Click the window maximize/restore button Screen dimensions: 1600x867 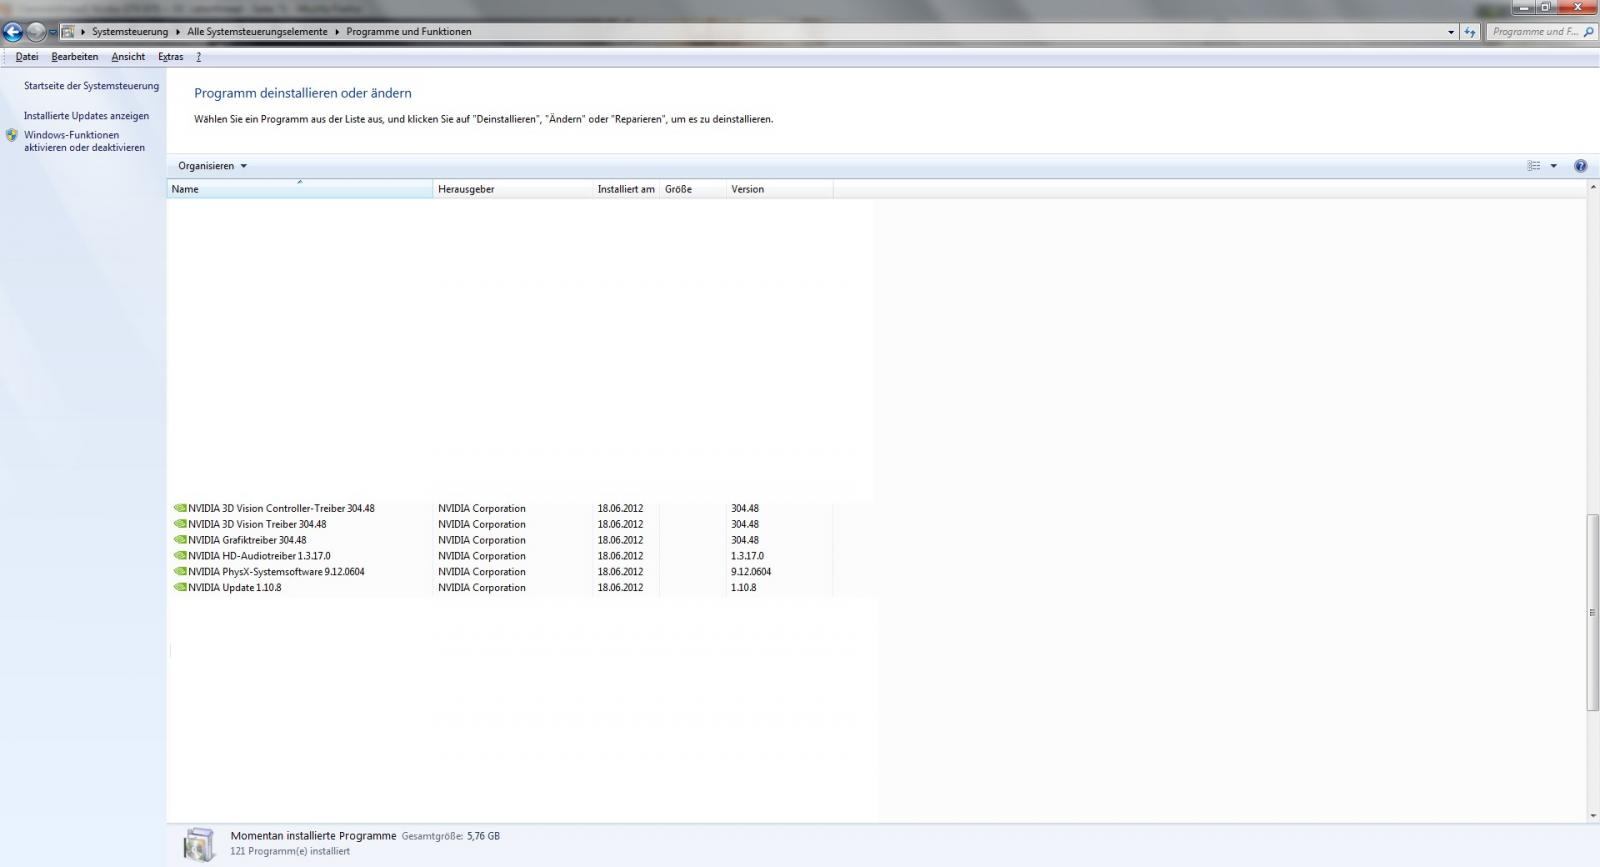coord(1546,7)
